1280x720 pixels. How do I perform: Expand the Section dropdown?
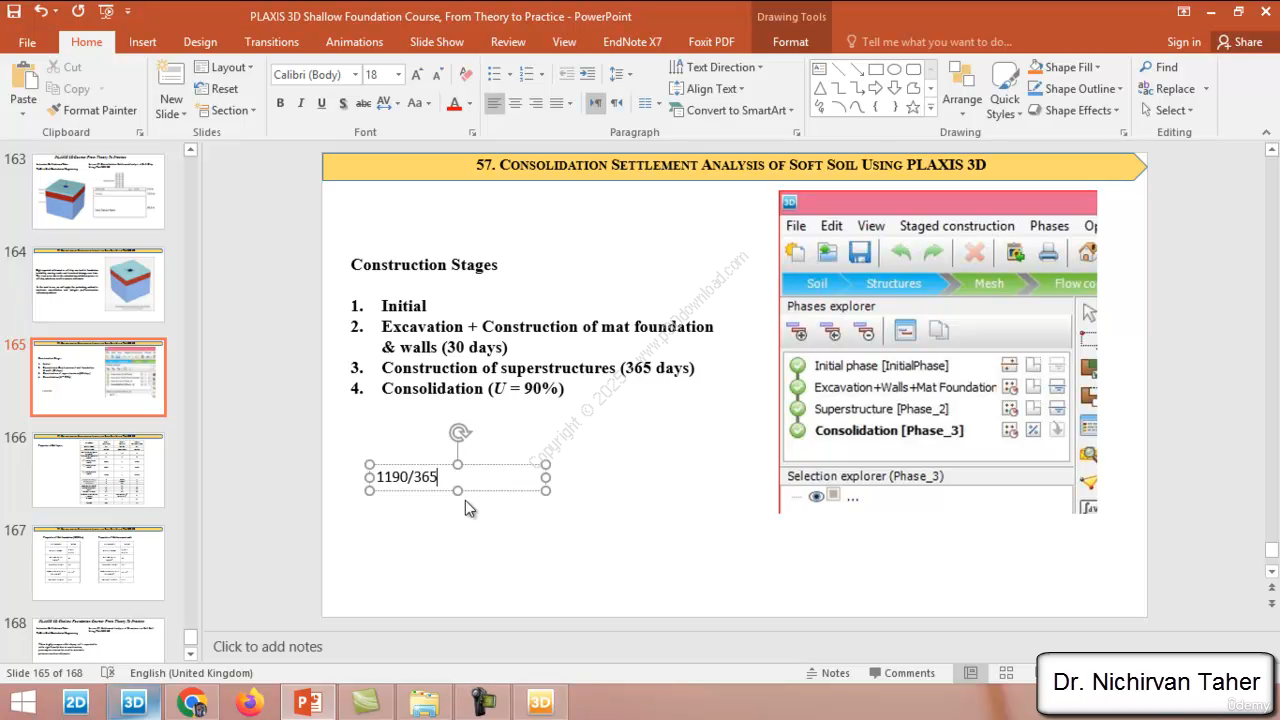pyautogui.click(x=226, y=110)
